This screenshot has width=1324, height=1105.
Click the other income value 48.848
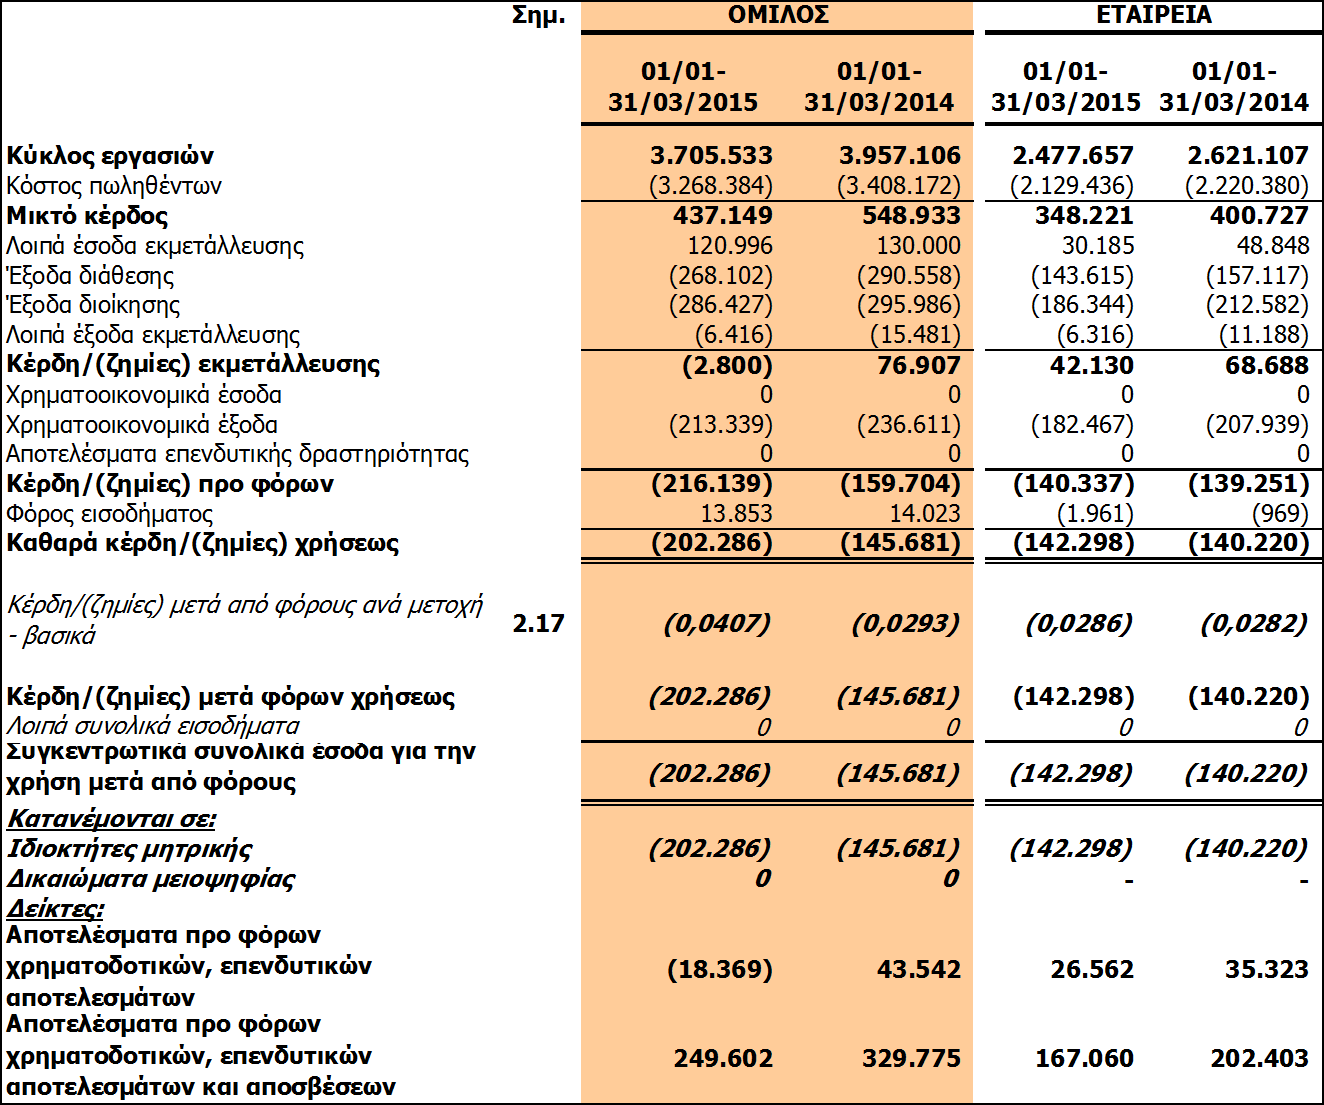point(1273,246)
